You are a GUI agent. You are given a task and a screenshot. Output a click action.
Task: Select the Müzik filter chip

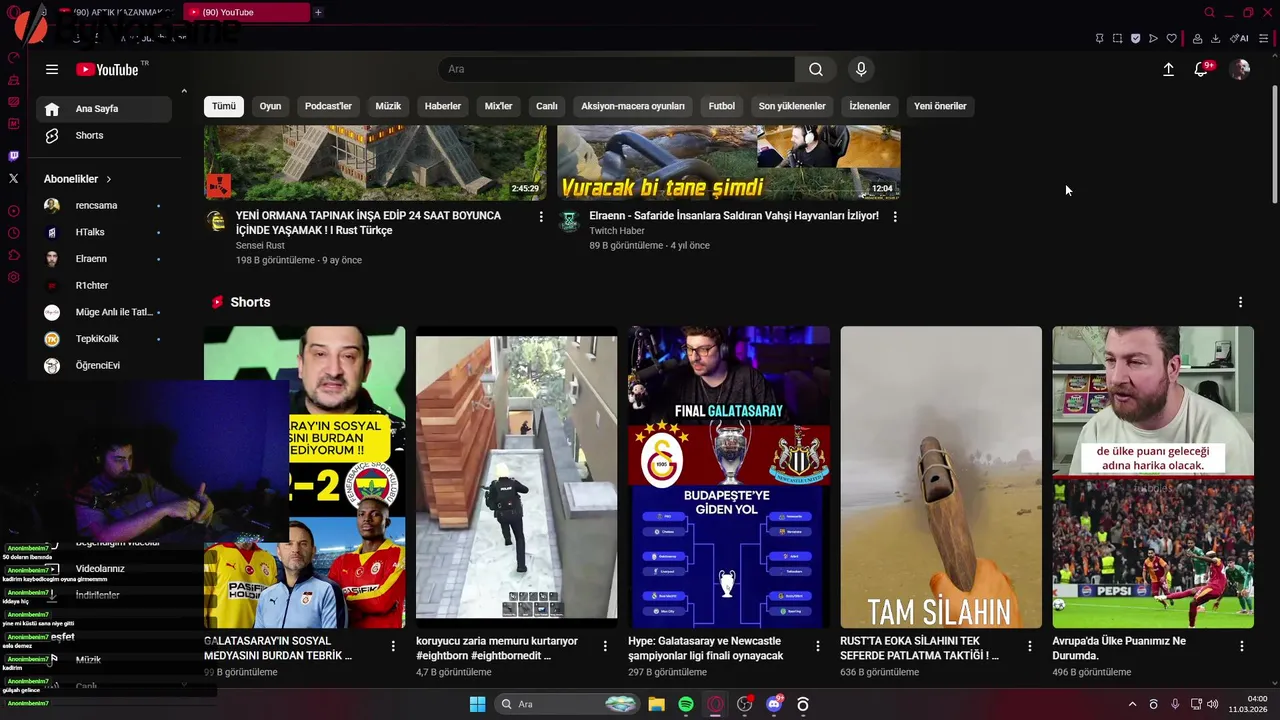[x=388, y=106]
